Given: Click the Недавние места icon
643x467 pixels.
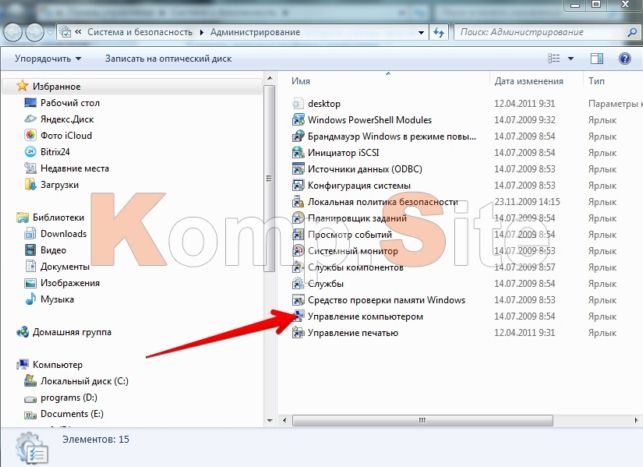Looking at the screenshot, I should 30,168.
